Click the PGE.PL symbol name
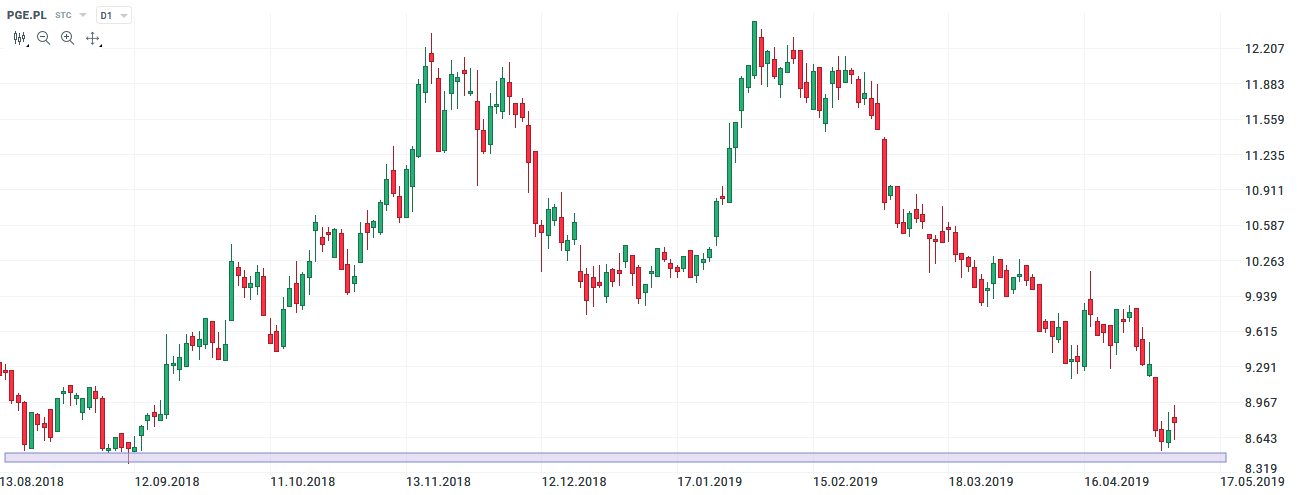This screenshot has width=1303, height=495. (27, 16)
